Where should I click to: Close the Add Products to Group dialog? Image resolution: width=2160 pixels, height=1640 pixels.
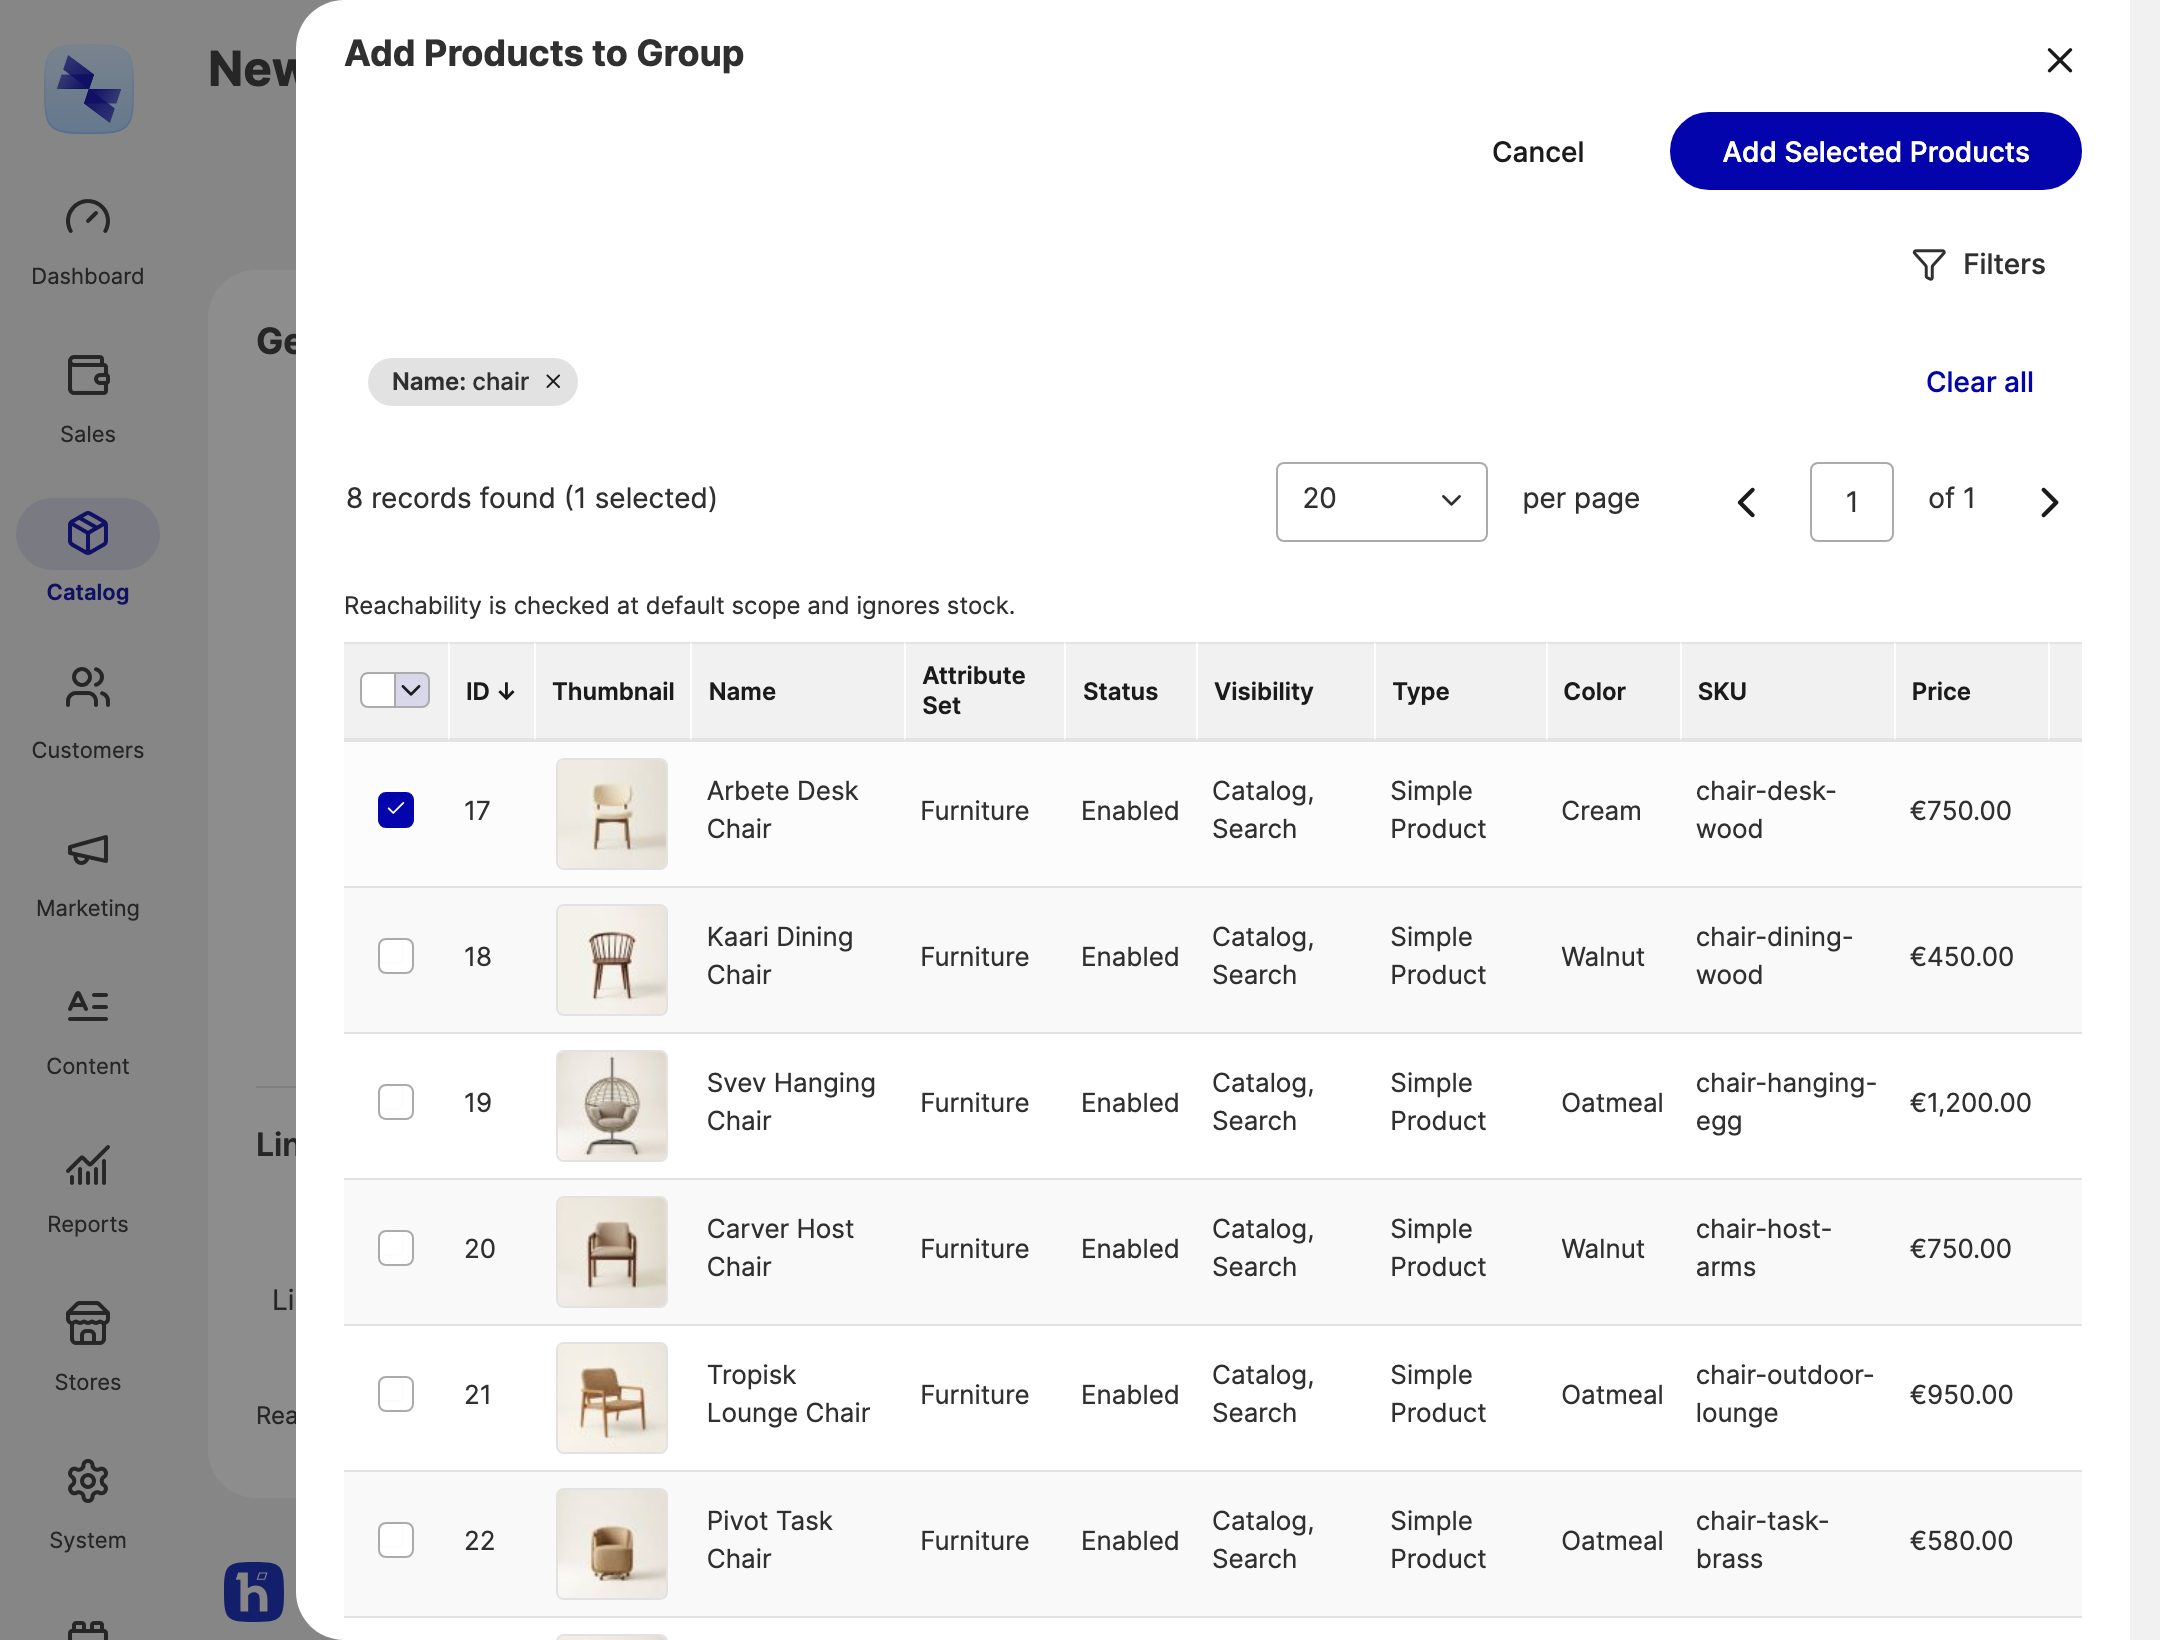2059,60
